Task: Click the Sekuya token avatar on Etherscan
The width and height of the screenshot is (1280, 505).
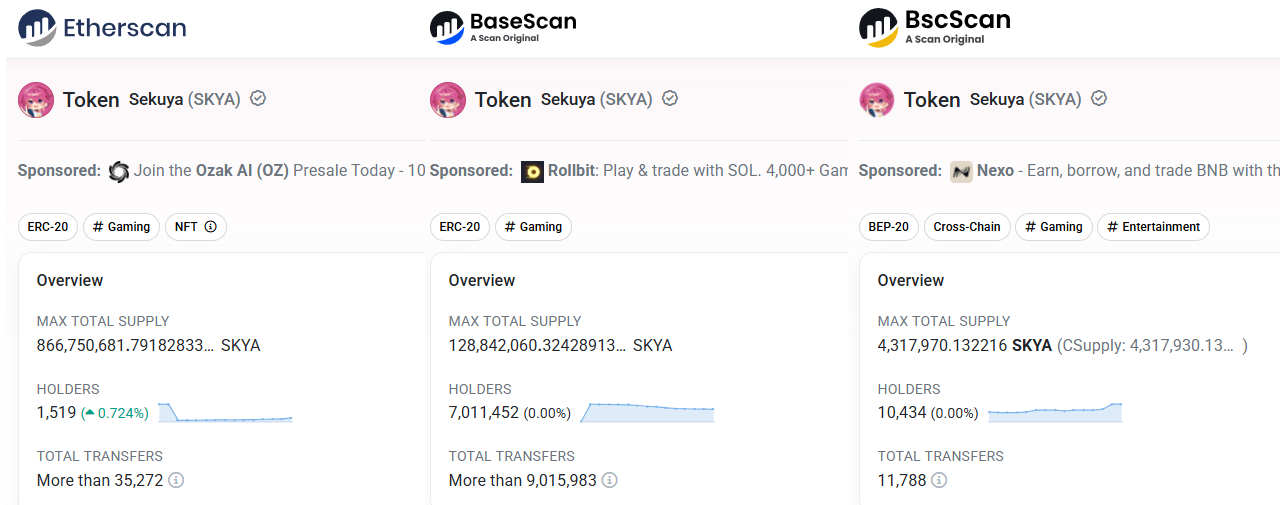Action: [36, 100]
